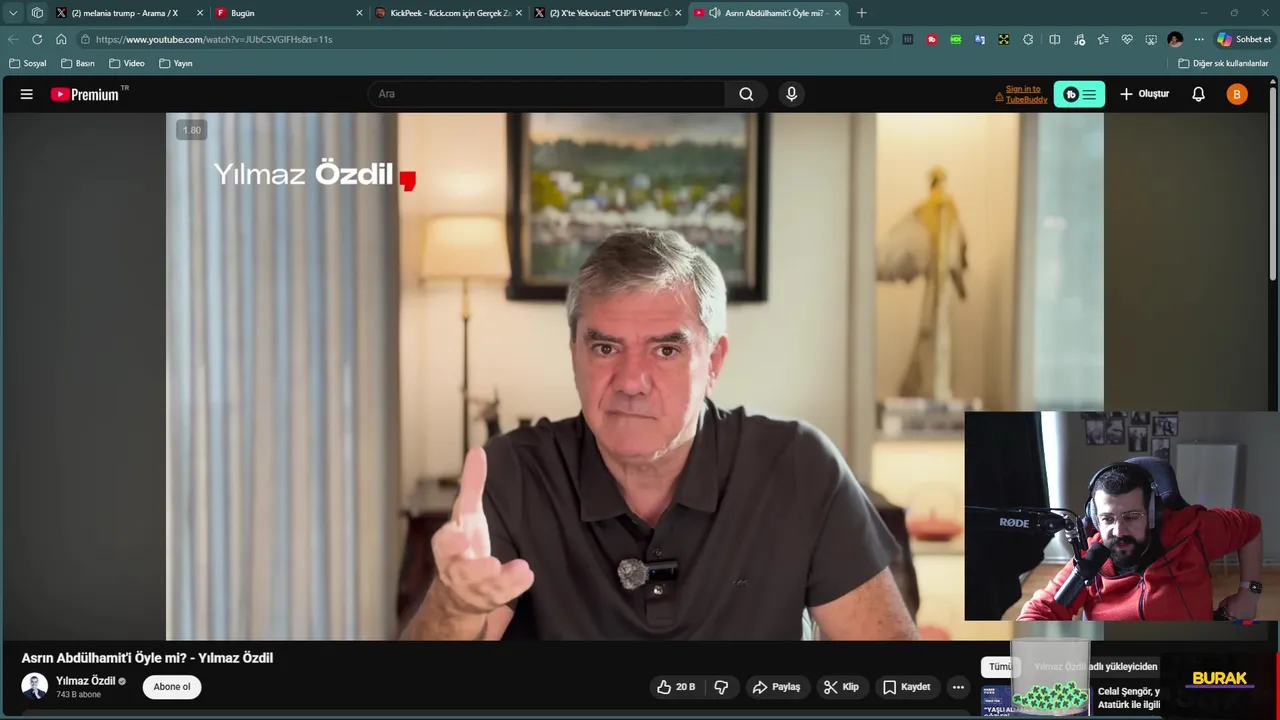1280x720 pixels.
Task: Close the Bugün tab
Action: pyautogui.click(x=359, y=13)
